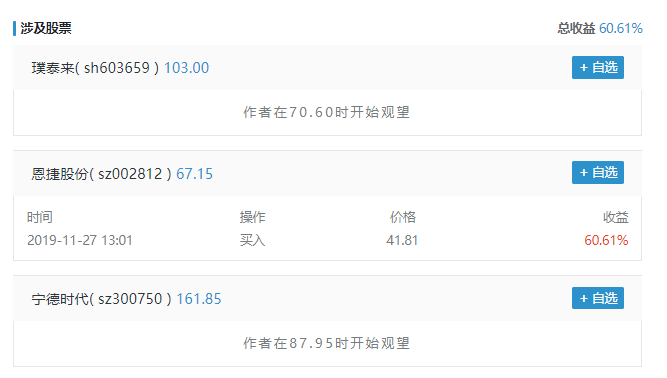Open 宁德时代 (sz300750) stock name link

pyautogui.click(x=101, y=299)
